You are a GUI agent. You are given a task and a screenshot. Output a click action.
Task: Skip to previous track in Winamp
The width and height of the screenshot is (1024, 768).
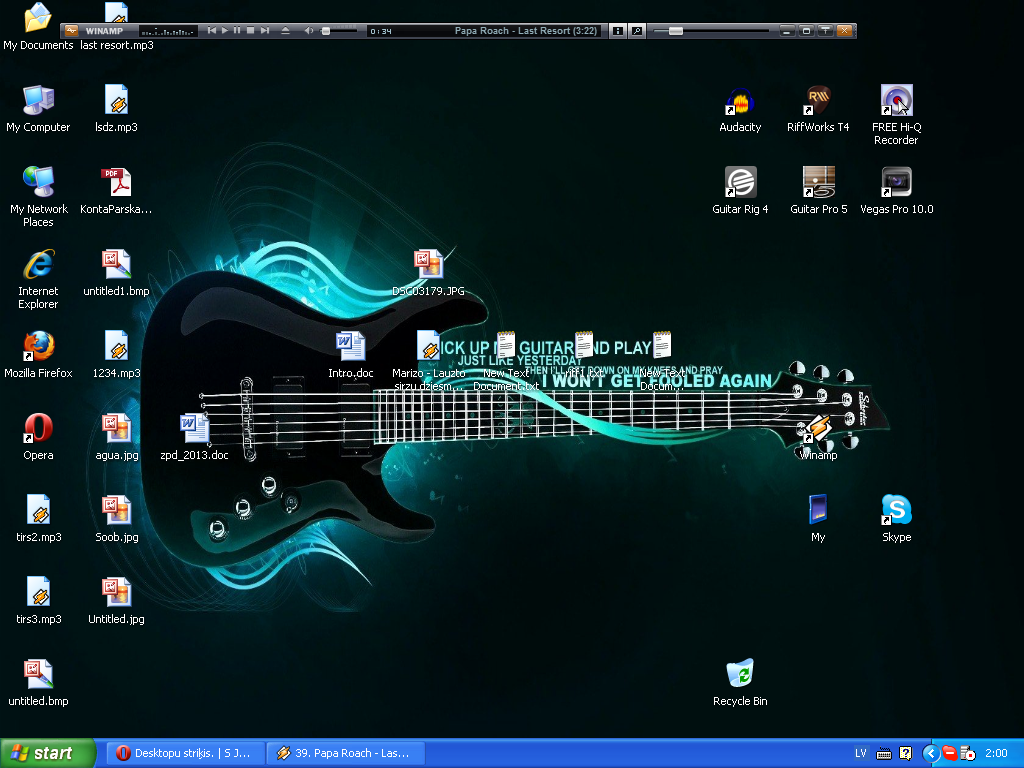tap(212, 31)
